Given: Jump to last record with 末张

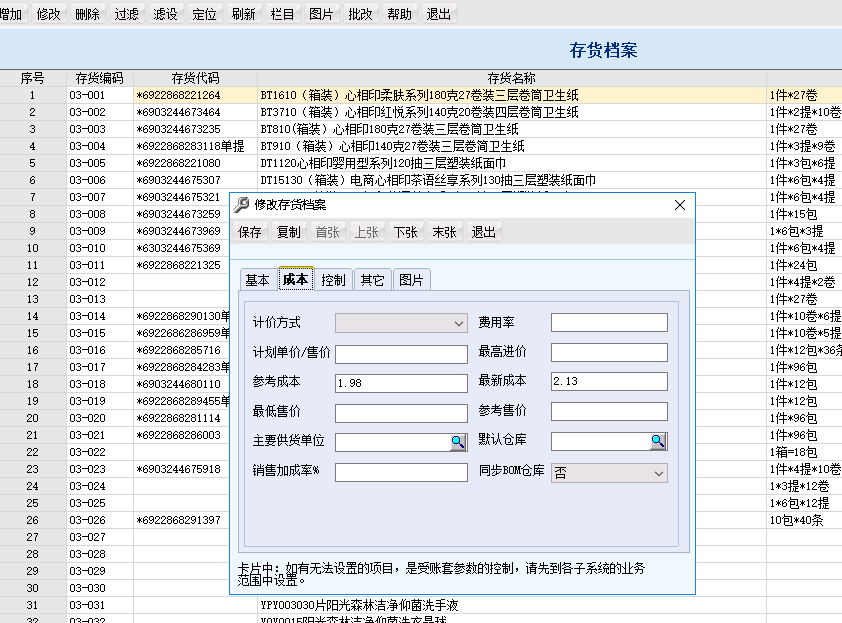Looking at the screenshot, I should point(445,232).
